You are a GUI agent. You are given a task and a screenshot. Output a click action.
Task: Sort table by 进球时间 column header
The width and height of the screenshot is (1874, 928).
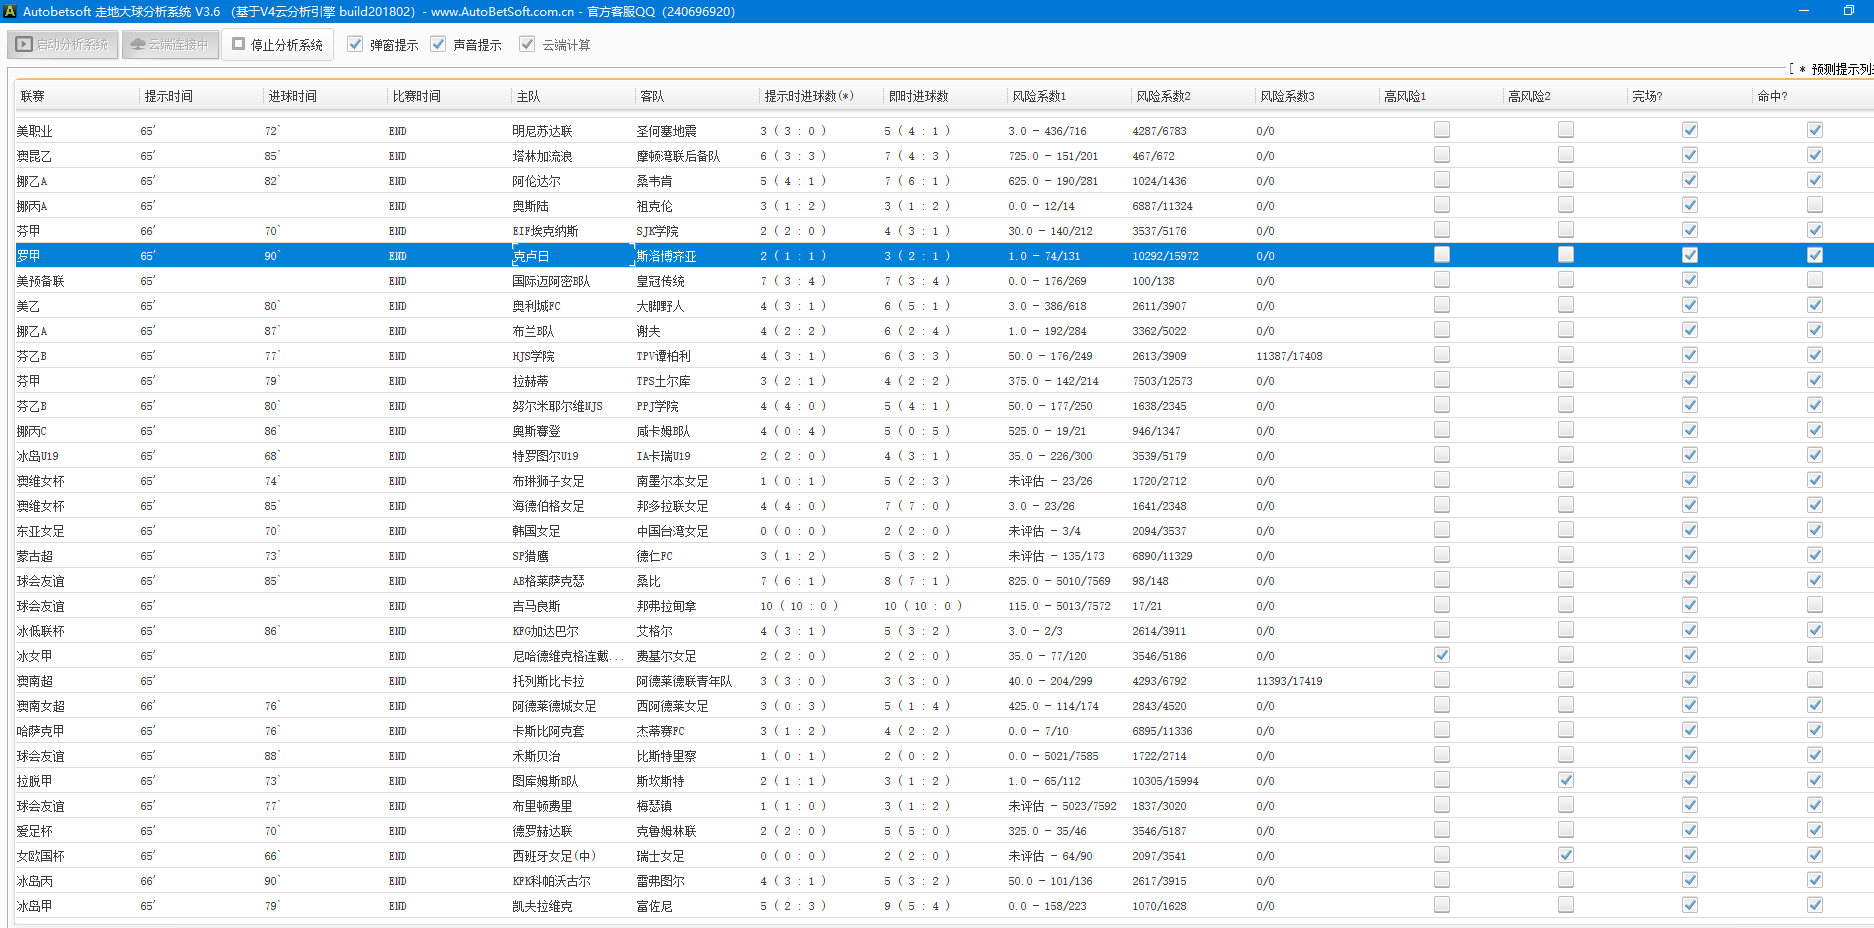[x=292, y=97]
